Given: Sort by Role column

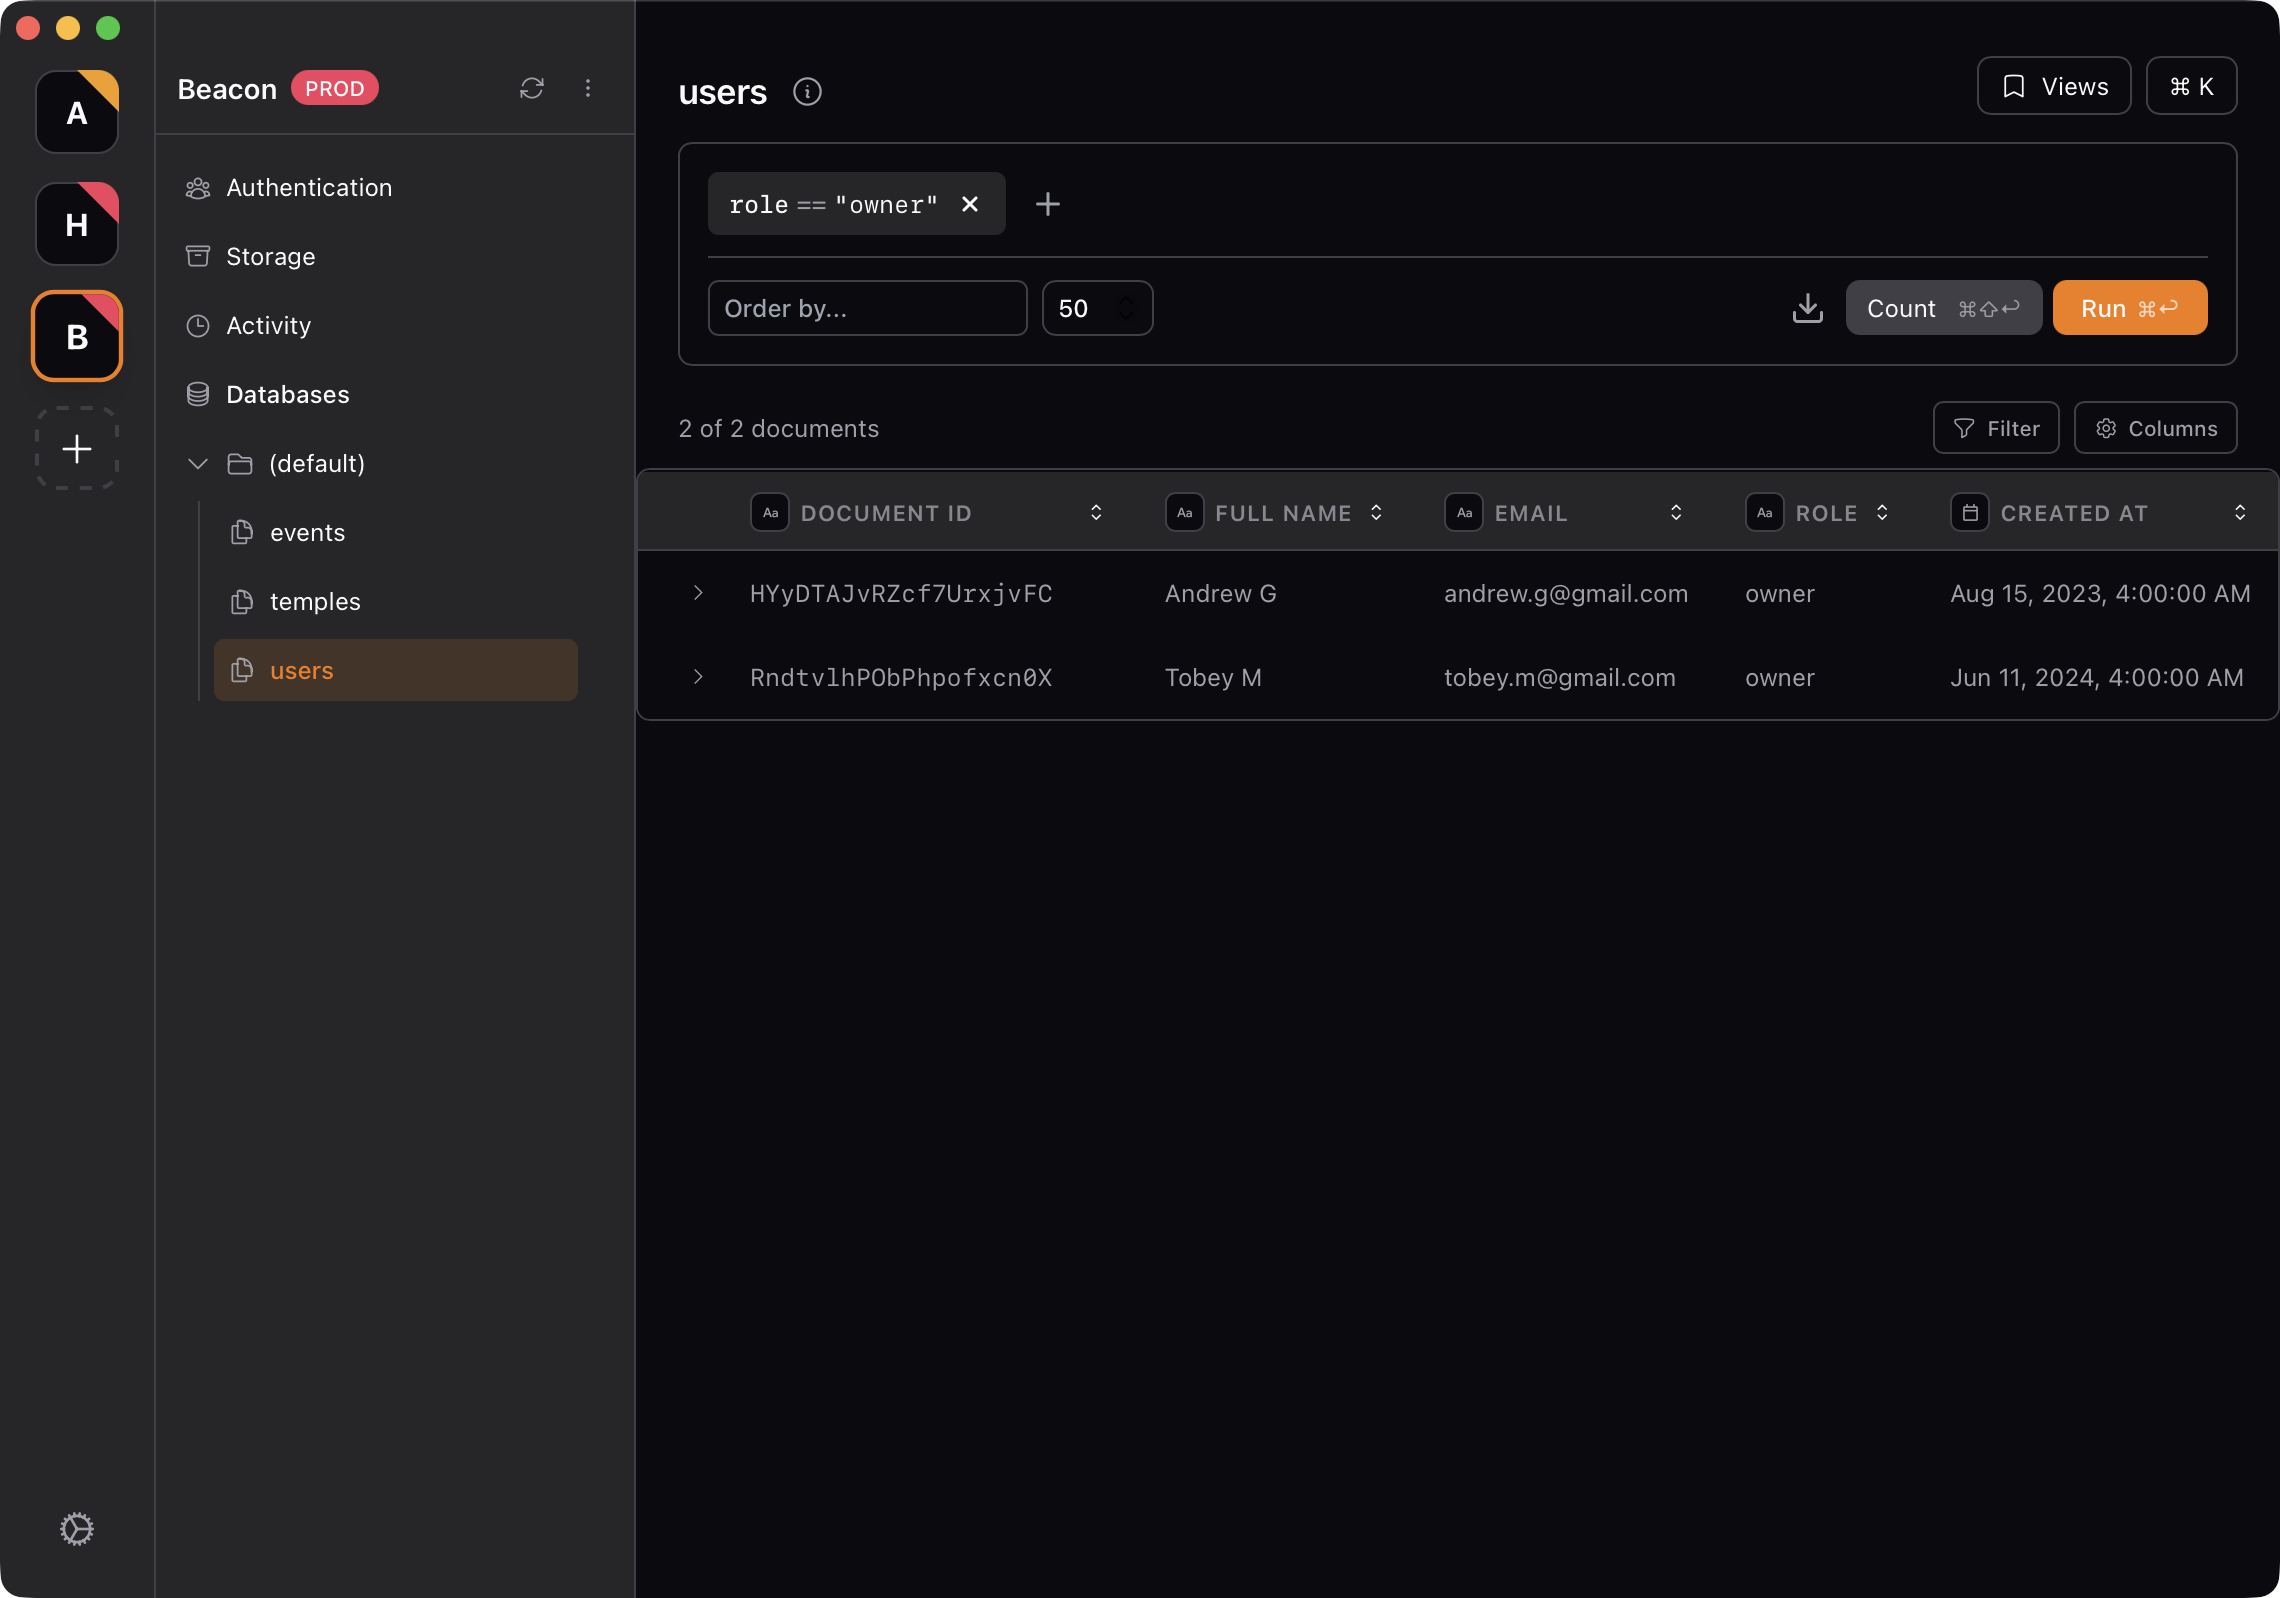Looking at the screenshot, I should (1882, 512).
